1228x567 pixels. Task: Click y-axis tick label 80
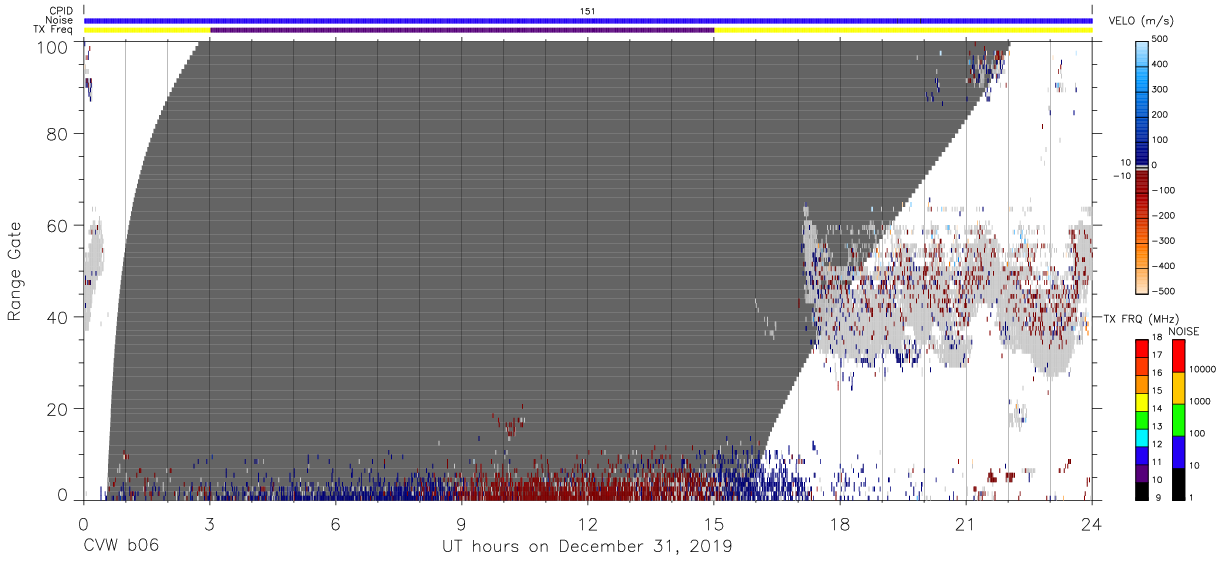tap(57, 134)
